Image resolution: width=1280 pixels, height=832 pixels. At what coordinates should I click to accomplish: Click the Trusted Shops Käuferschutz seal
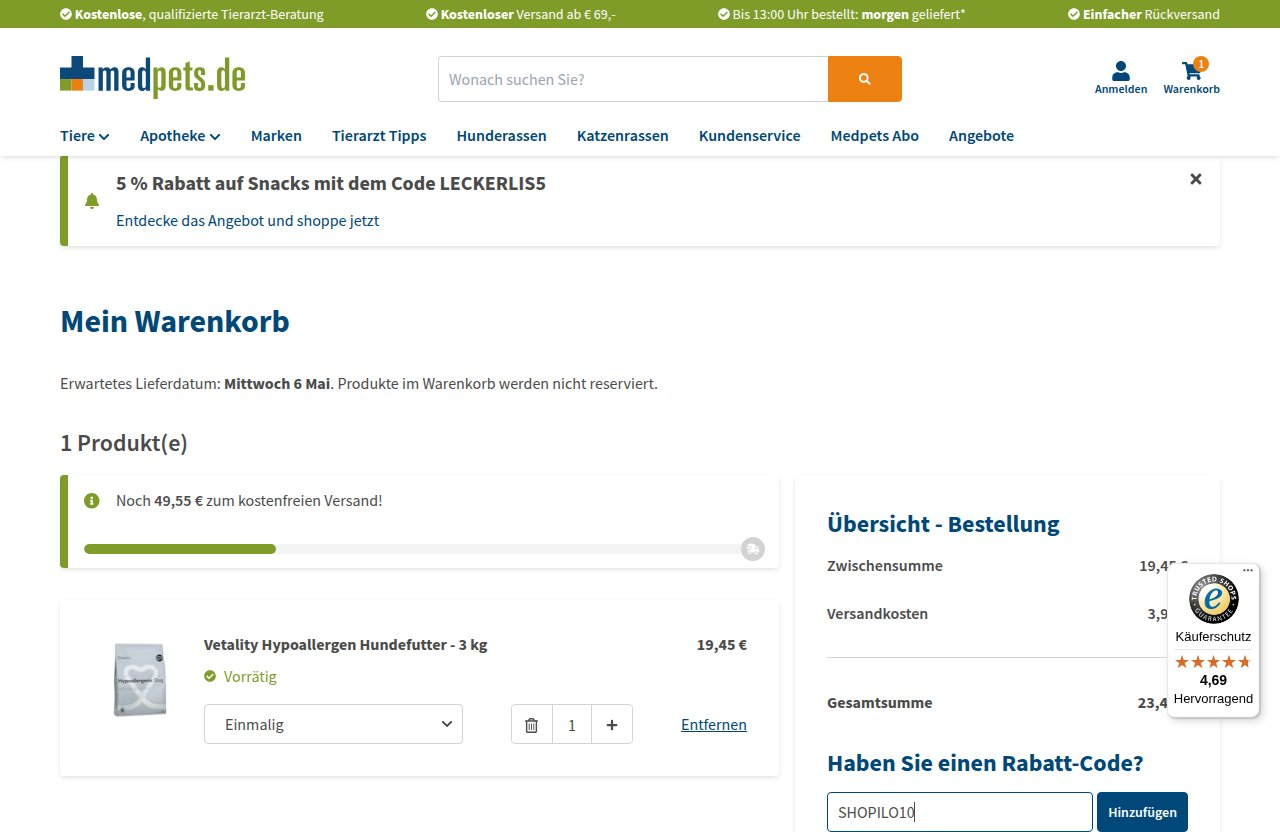click(x=1213, y=599)
